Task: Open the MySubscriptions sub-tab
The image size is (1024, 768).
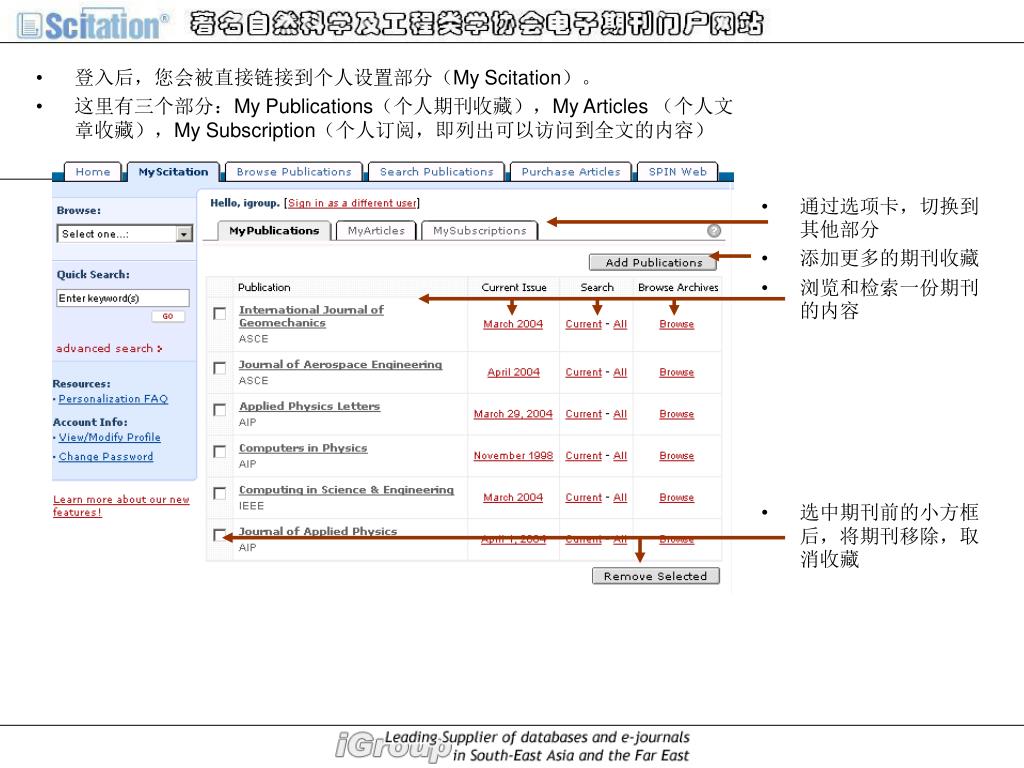Action: (x=479, y=231)
